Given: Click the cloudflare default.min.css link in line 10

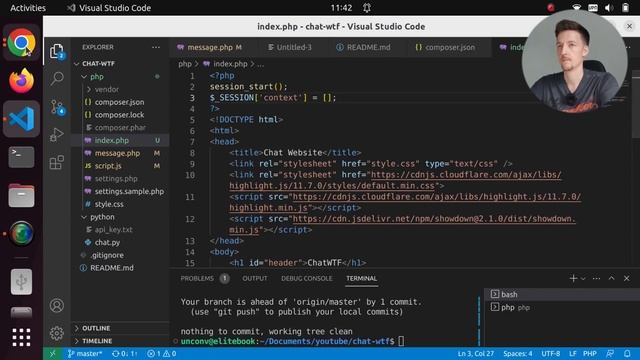Looking at the screenshot, I should pos(395,180).
